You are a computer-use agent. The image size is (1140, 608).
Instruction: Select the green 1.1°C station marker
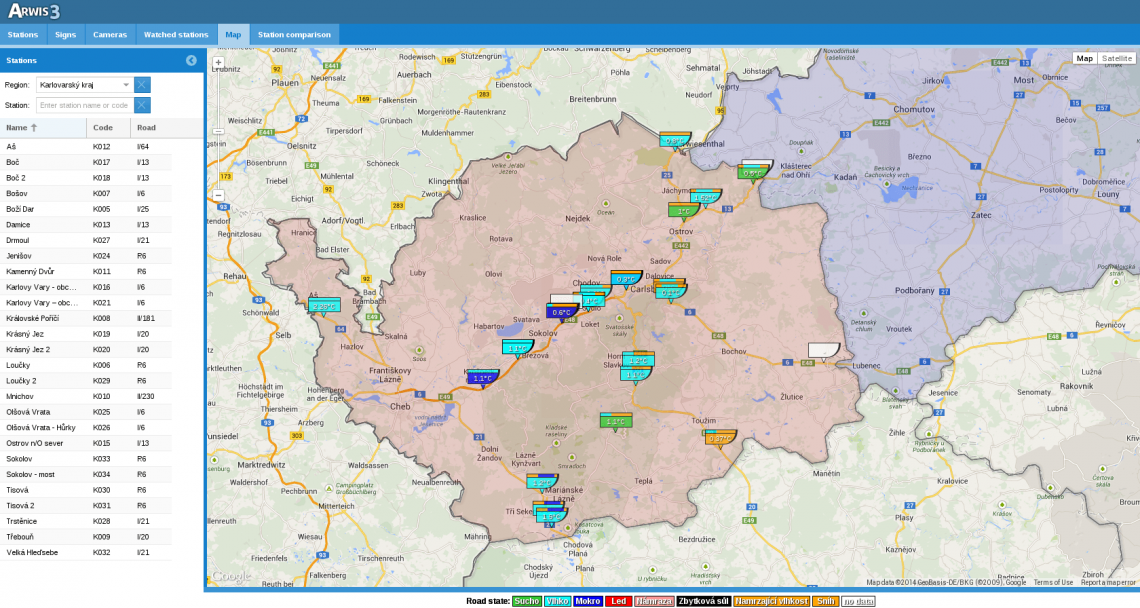616,422
